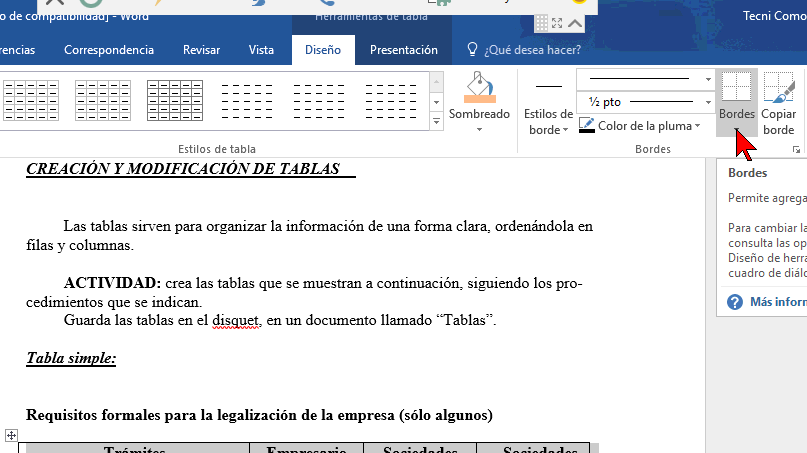Click the grid icon in the overlay toolbar

(x=541, y=23)
